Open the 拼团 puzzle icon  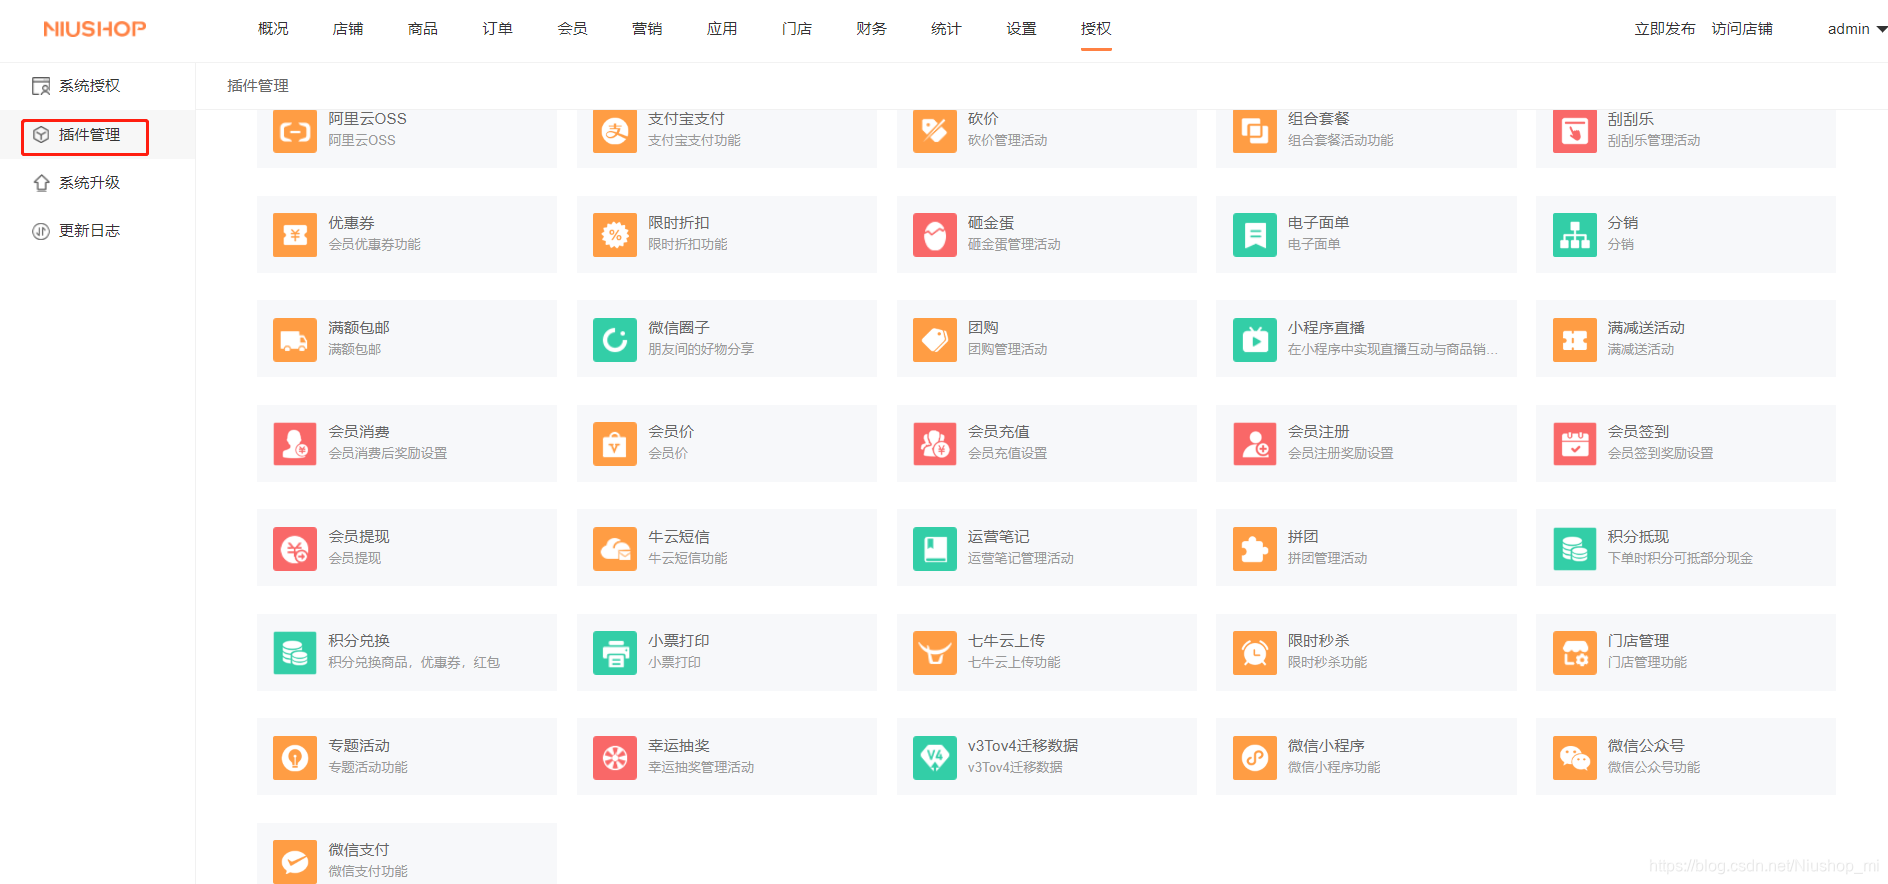[x=1255, y=549]
